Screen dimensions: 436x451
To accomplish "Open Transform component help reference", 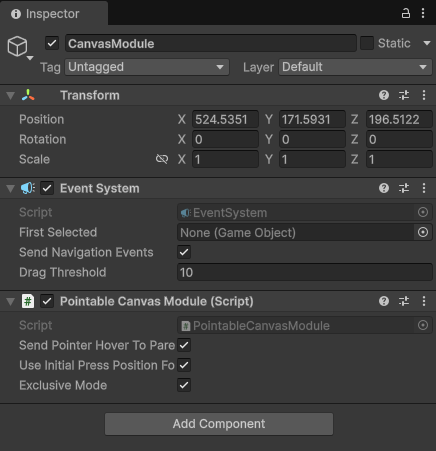I will (x=384, y=95).
